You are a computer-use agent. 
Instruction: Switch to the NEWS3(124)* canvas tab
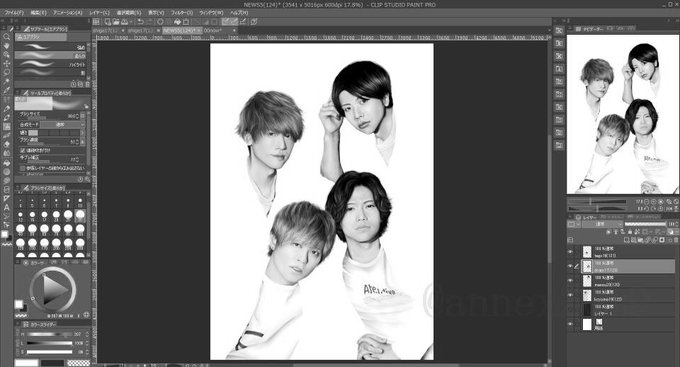tap(182, 30)
